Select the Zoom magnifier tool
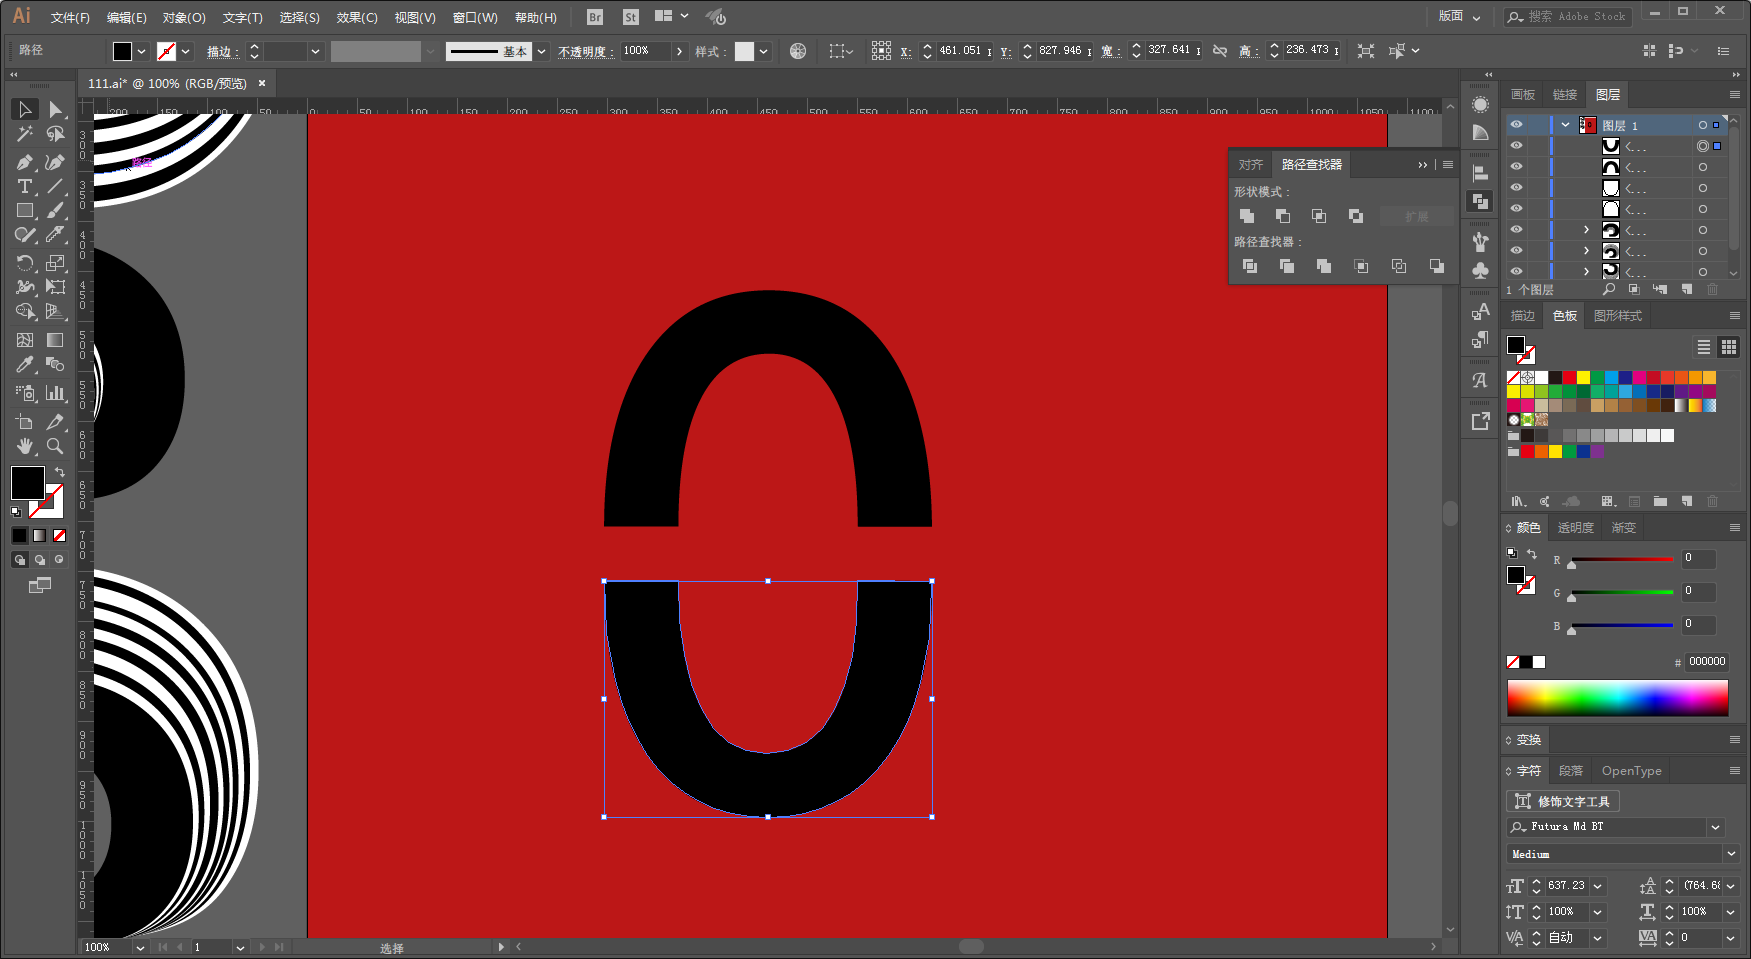 point(56,446)
